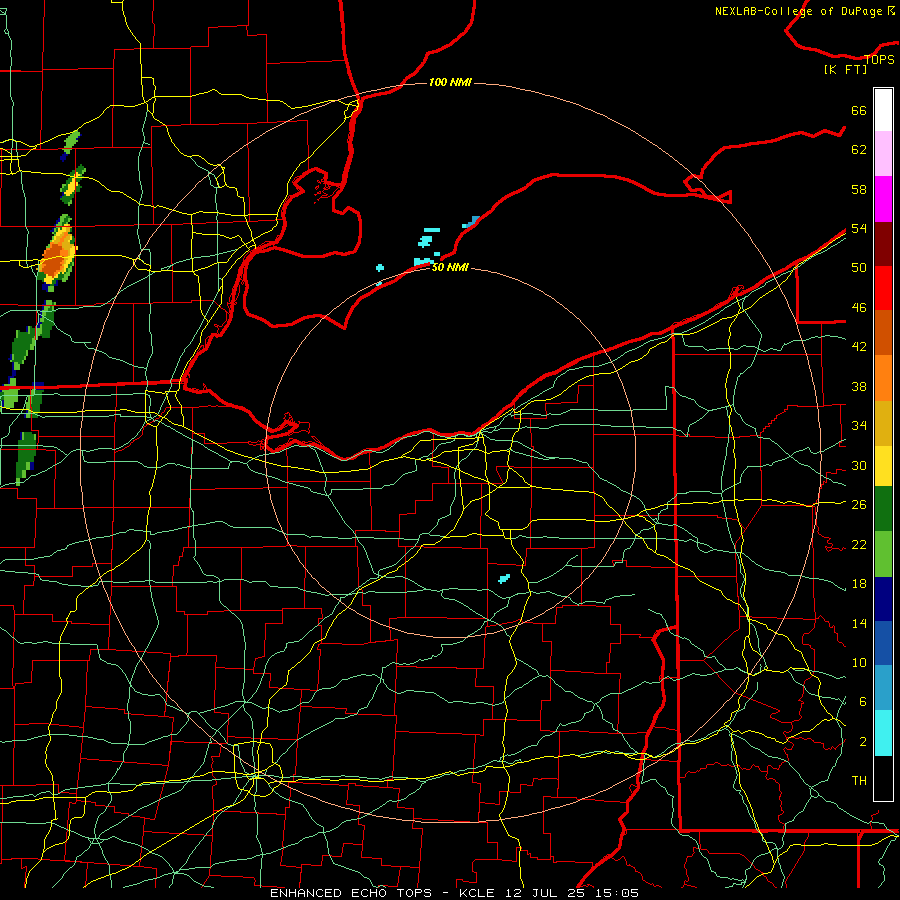Viewport: 900px width, 900px height.
Task: Choose the navy blue legend swatch
Action: pos(883,599)
